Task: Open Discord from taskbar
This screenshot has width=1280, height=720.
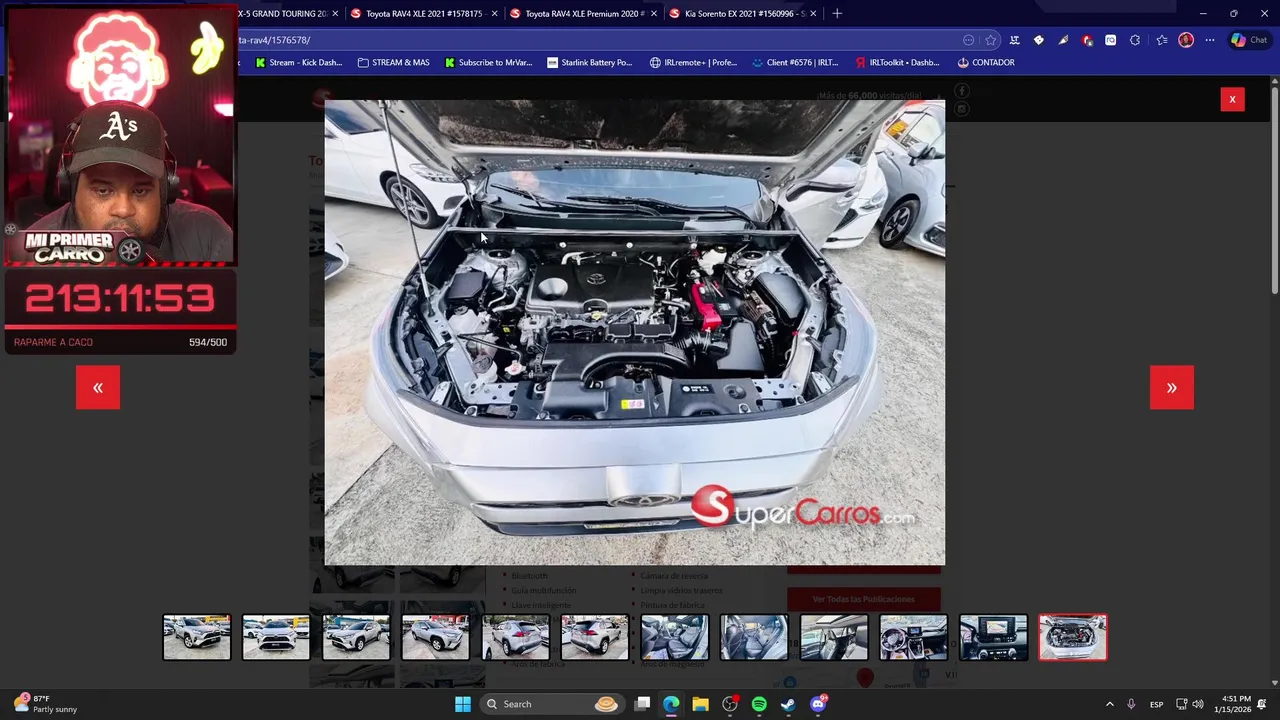Action: tap(818, 704)
